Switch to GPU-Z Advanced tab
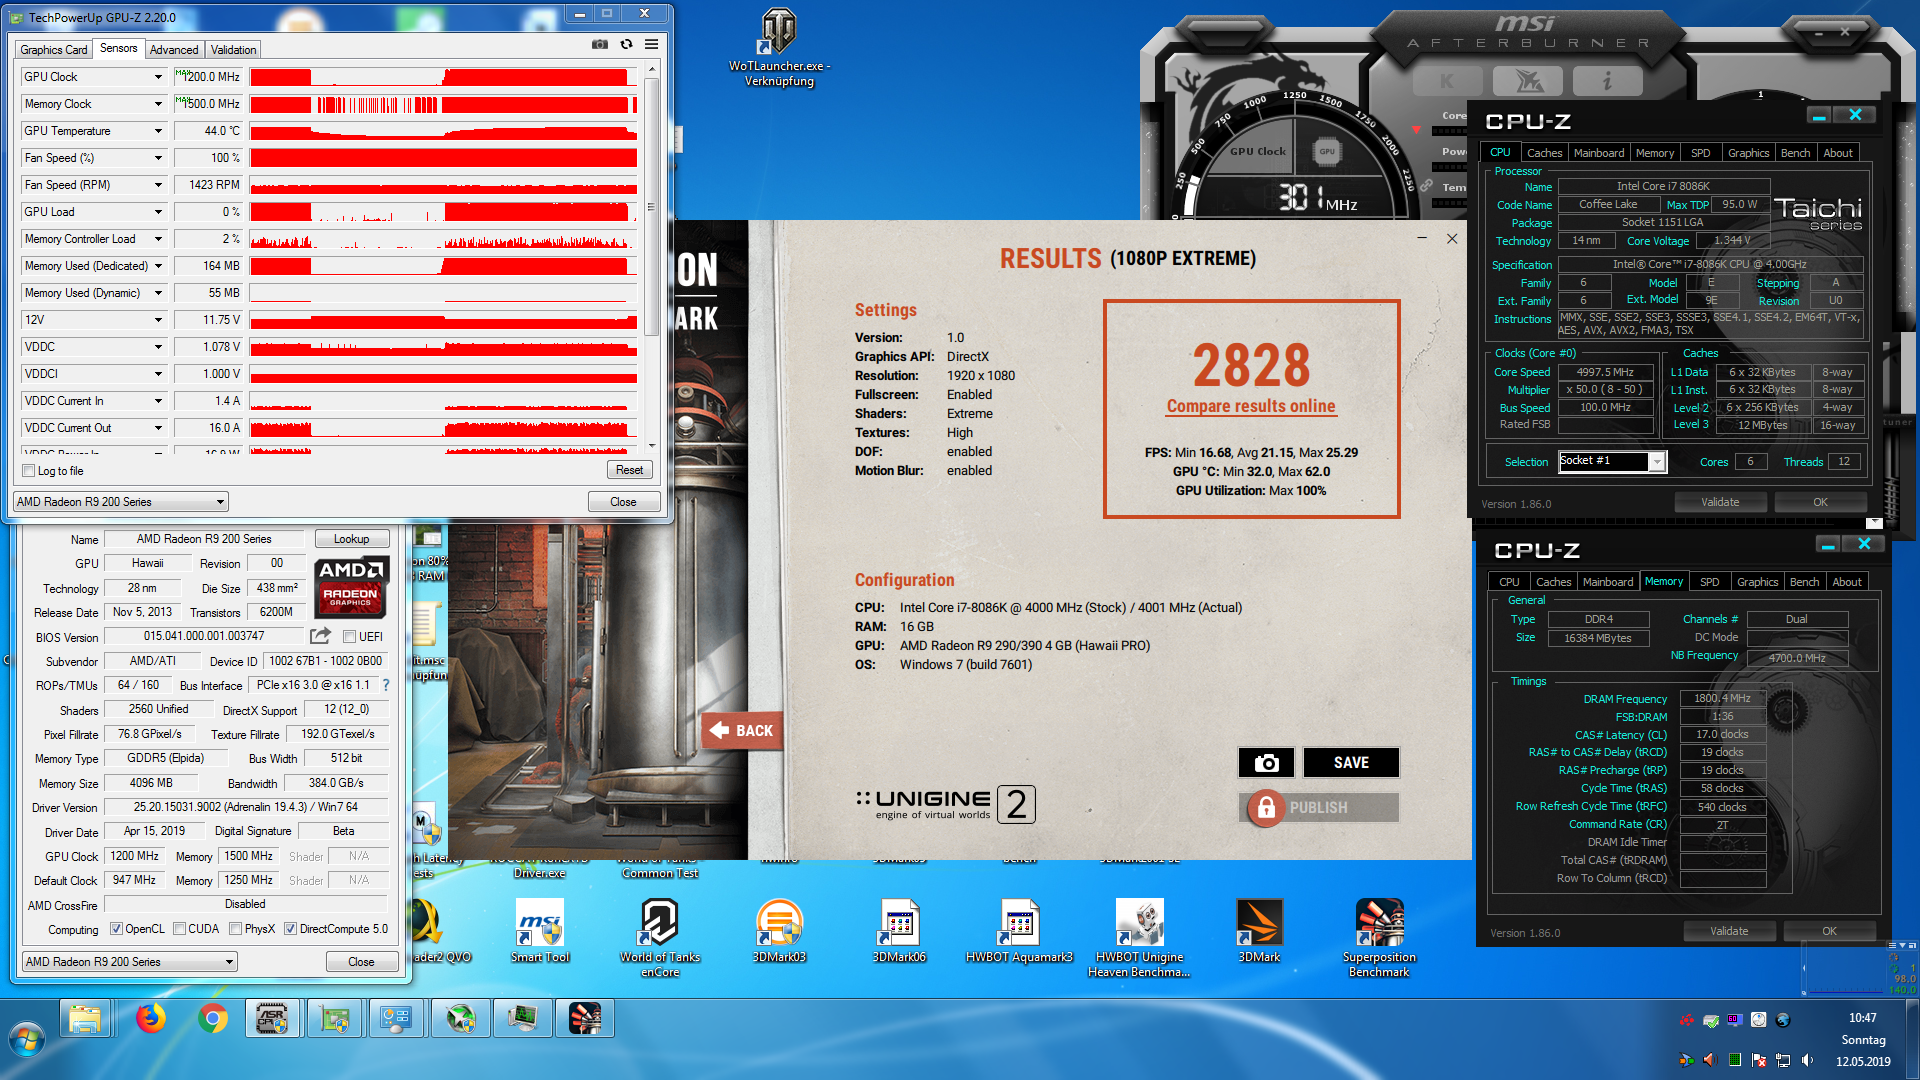Screen dimensions: 1920x1080 click(174, 50)
